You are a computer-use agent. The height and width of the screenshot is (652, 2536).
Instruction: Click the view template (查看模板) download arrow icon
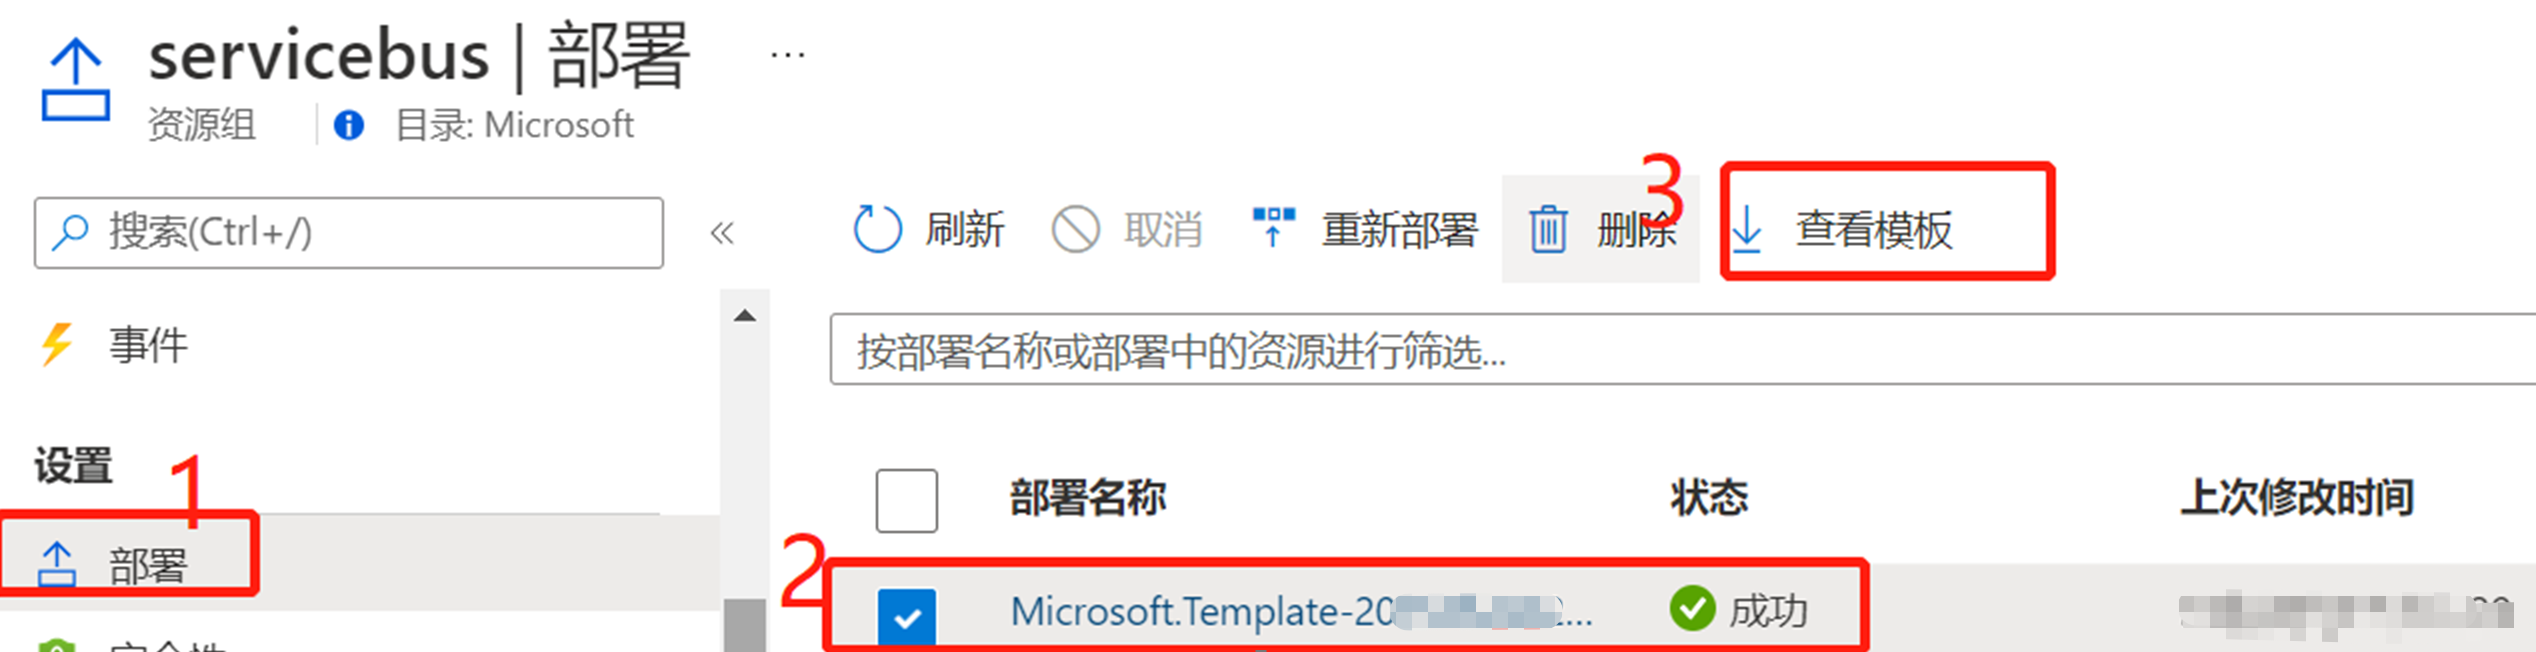coord(1746,229)
